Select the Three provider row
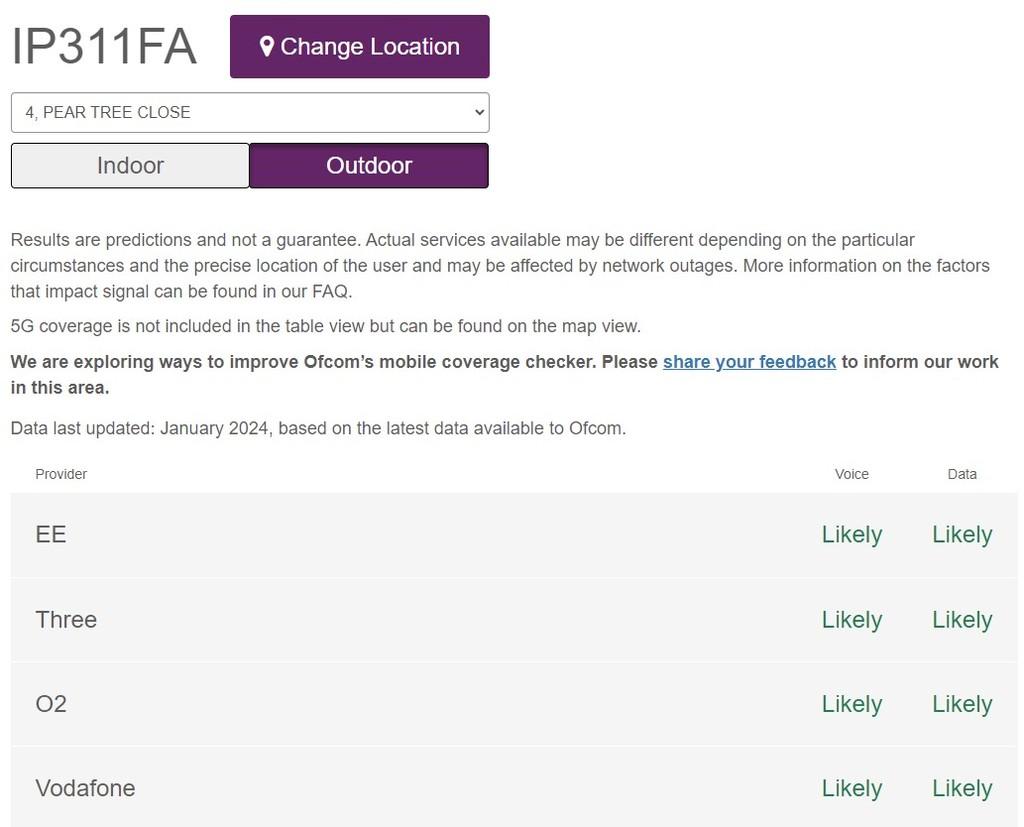The height and width of the screenshot is (827, 1024). [514, 619]
